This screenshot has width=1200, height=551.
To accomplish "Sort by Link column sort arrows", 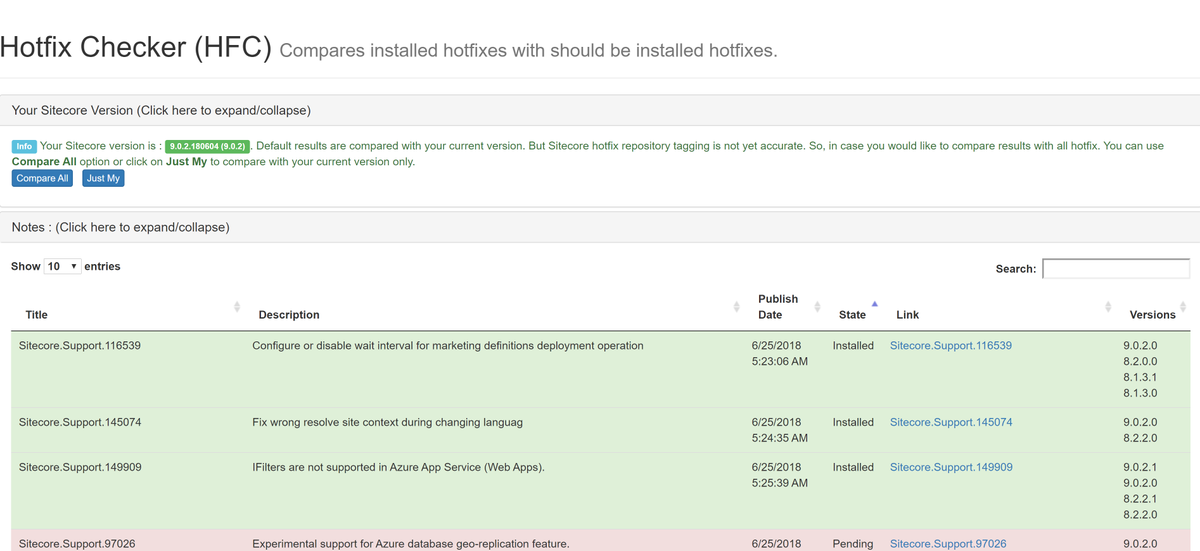I will click(1108, 306).
